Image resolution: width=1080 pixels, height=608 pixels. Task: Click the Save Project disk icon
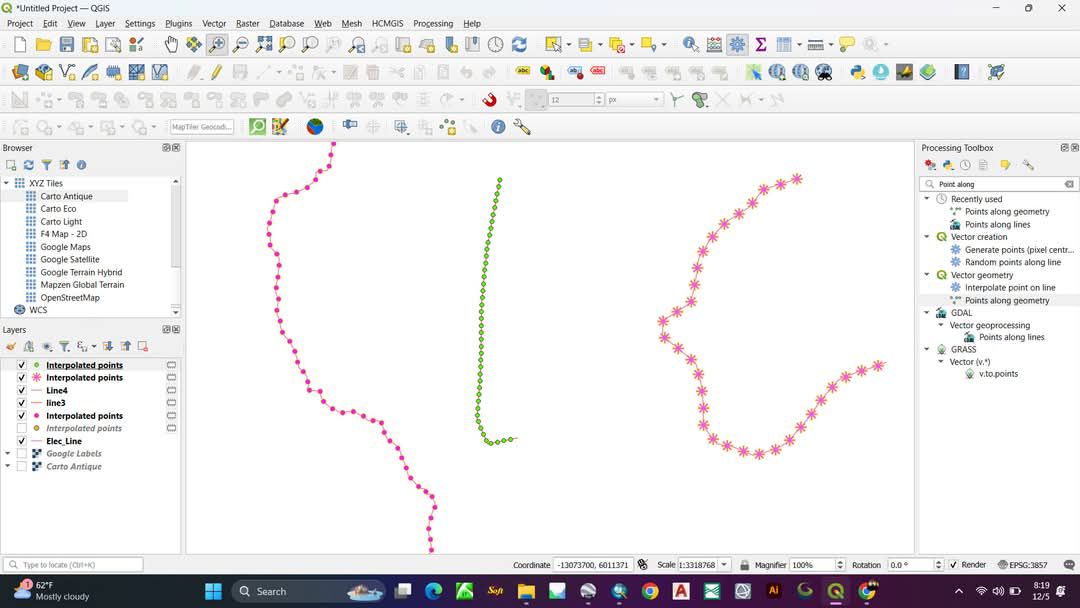[67, 45]
